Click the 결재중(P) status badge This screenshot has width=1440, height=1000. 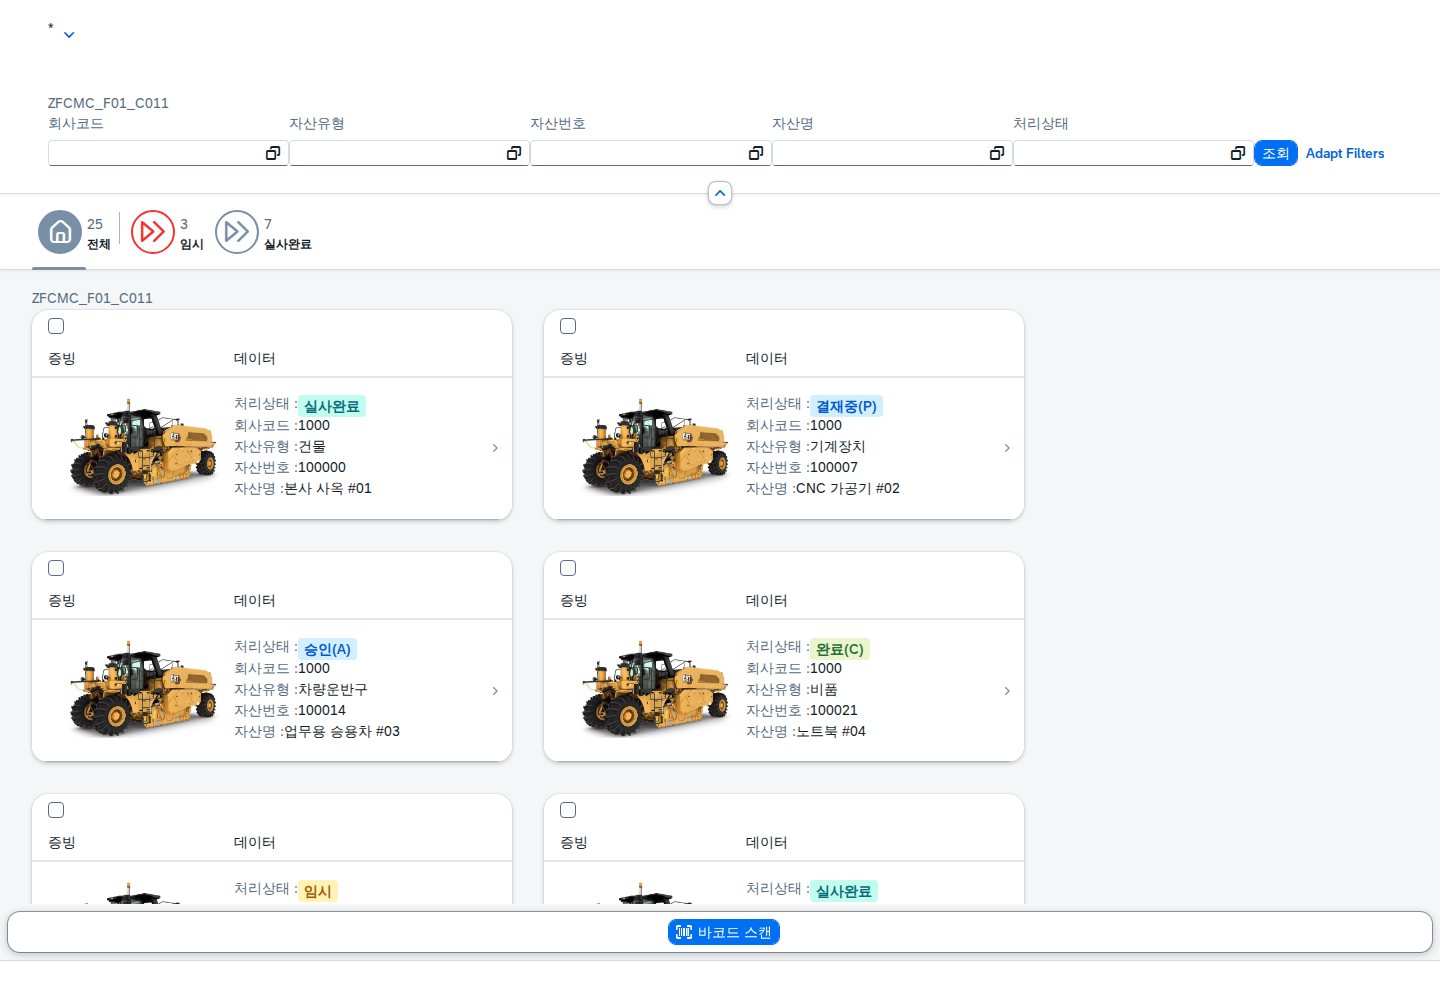(846, 406)
